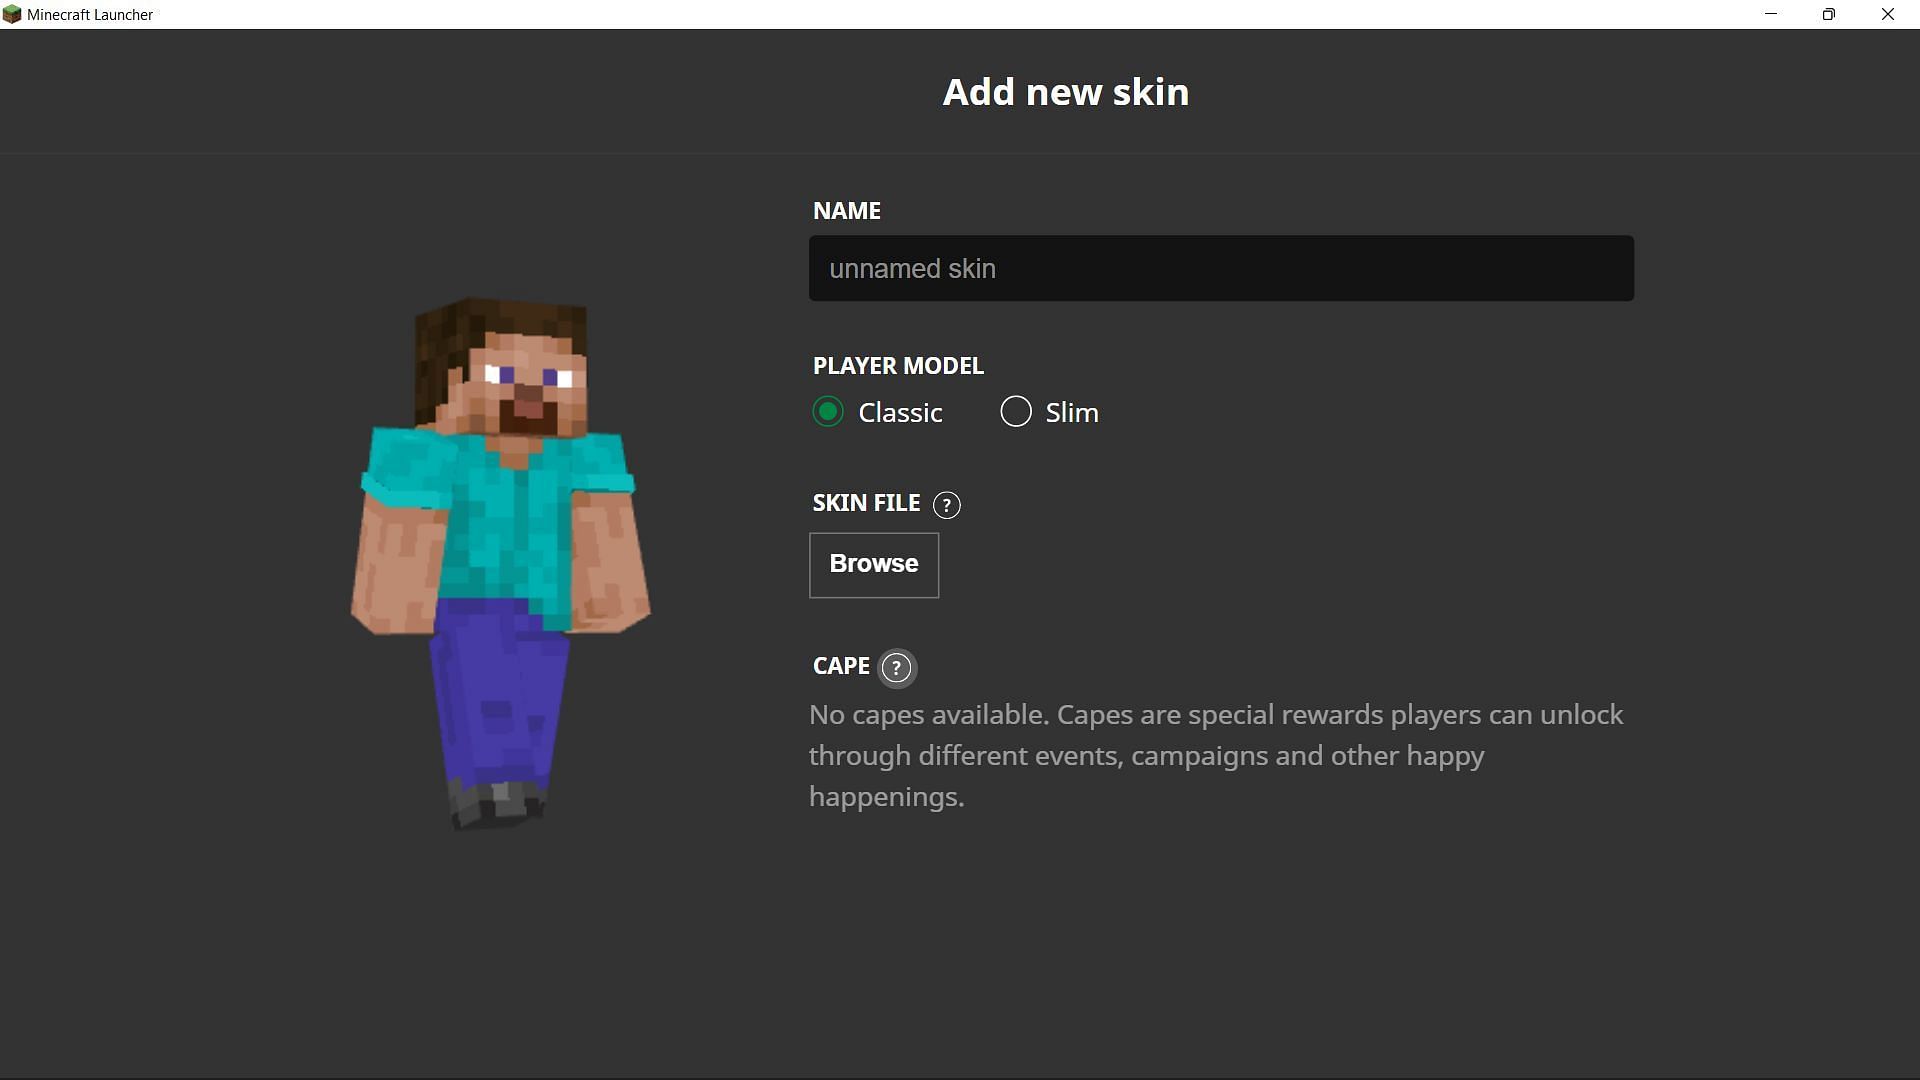The height and width of the screenshot is (1080, 1920).
Task: Select the Classic player model radio button
Action: tap(828, 411)
